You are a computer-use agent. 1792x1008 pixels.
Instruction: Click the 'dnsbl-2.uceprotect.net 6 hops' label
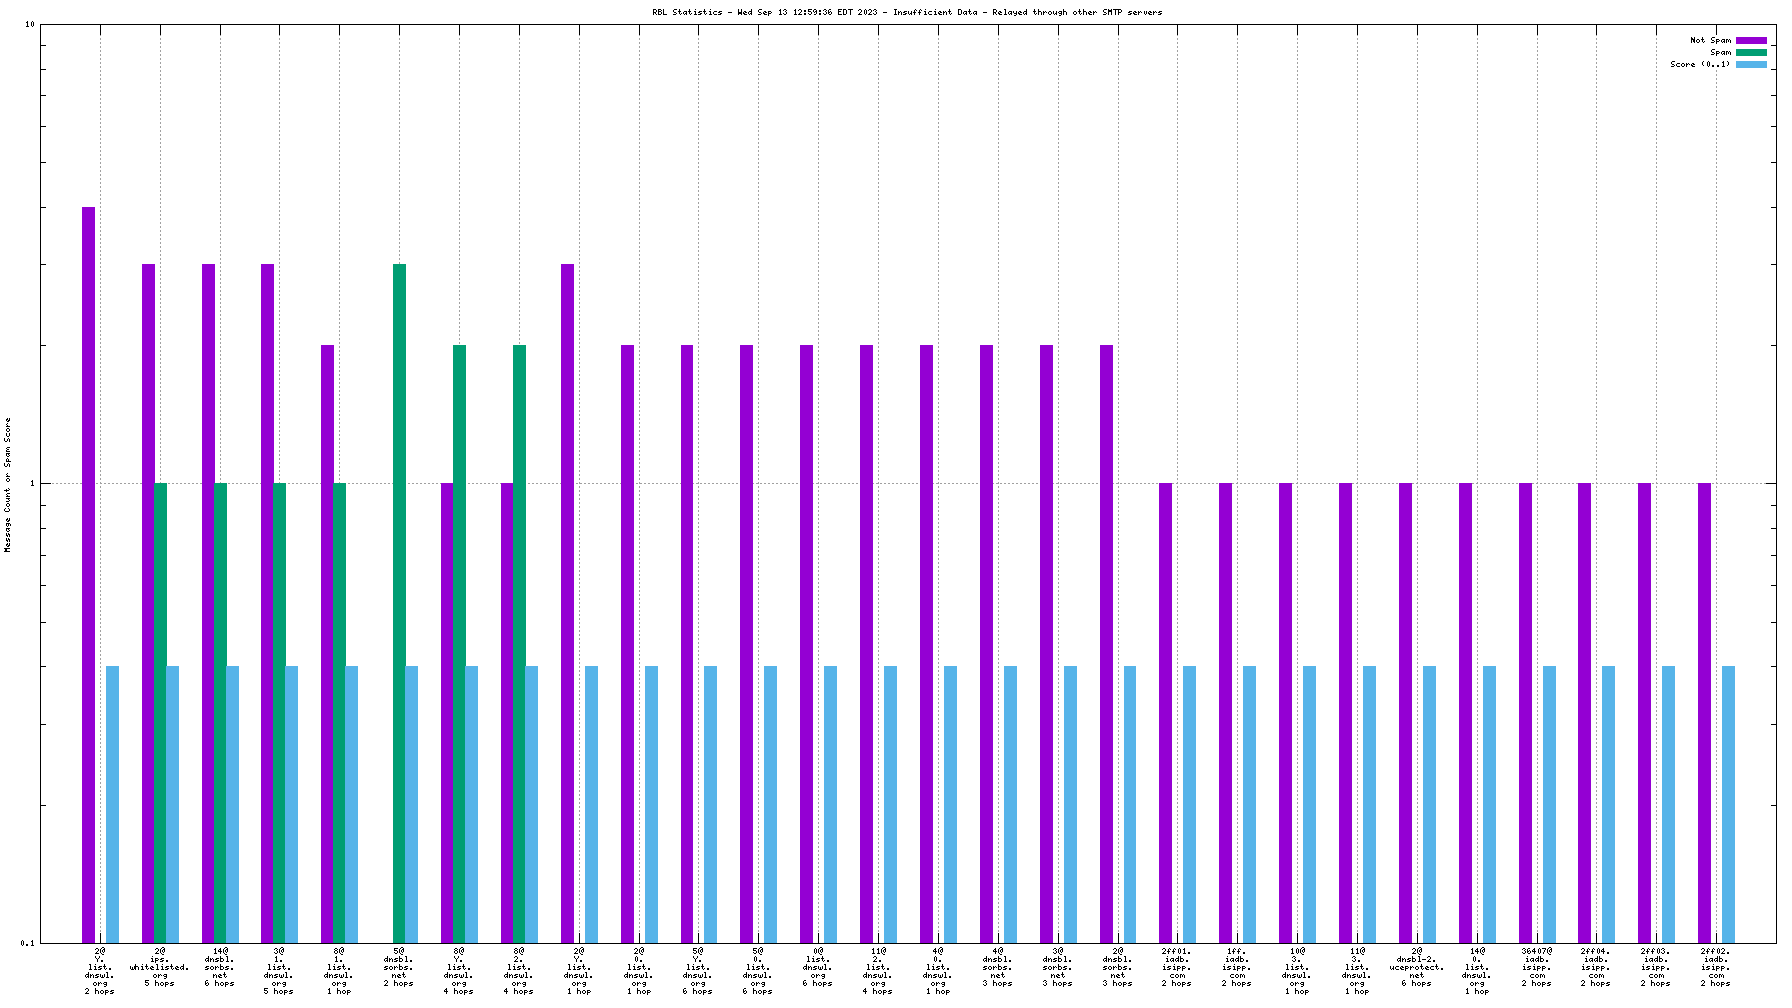tap(1417, 967)
